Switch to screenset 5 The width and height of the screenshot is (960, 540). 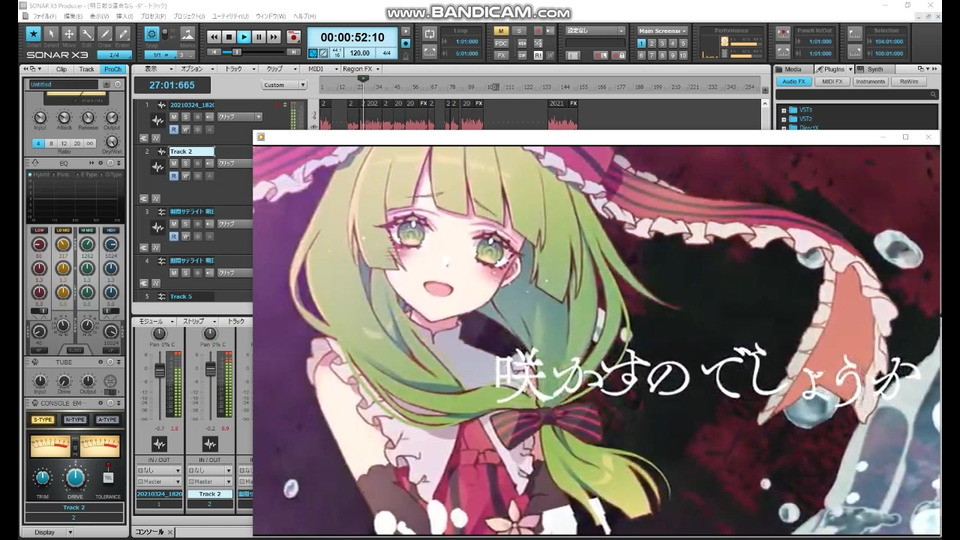click(x=683, y=43)
